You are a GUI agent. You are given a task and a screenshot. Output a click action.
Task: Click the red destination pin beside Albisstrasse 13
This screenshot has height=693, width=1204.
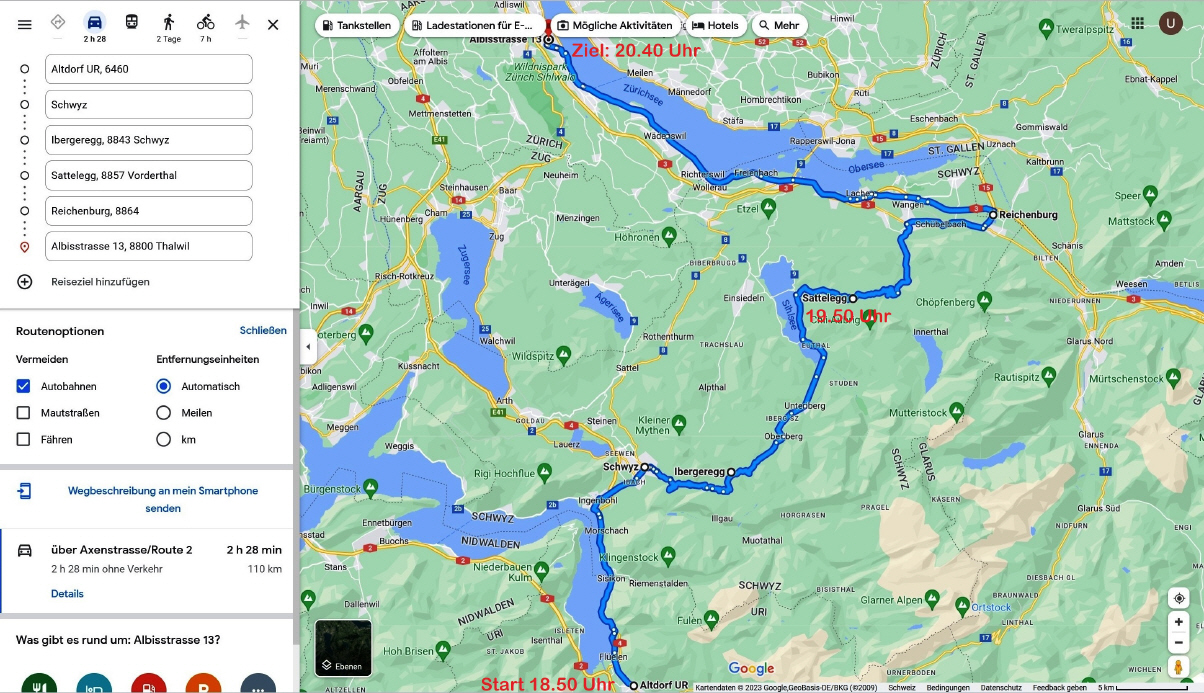(25, 247)
